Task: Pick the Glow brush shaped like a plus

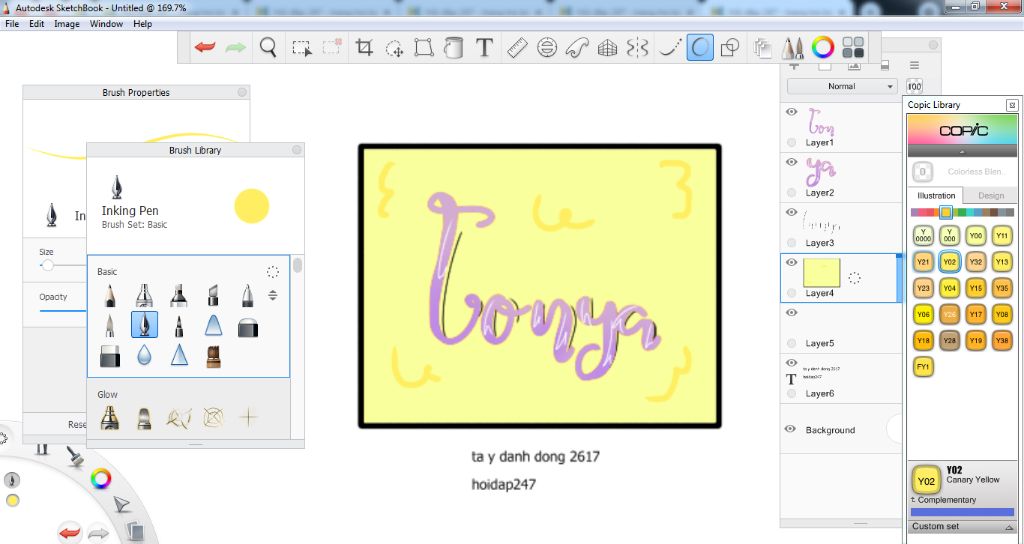Action: pyautogui.click(x=248, y=416)
